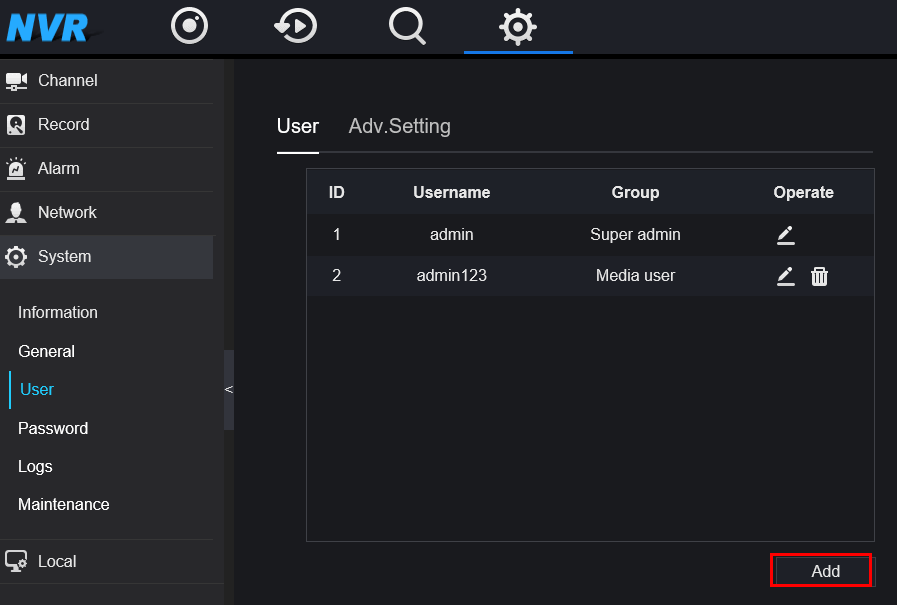
Task: Click the search magnifier icon
Action: 407,26
